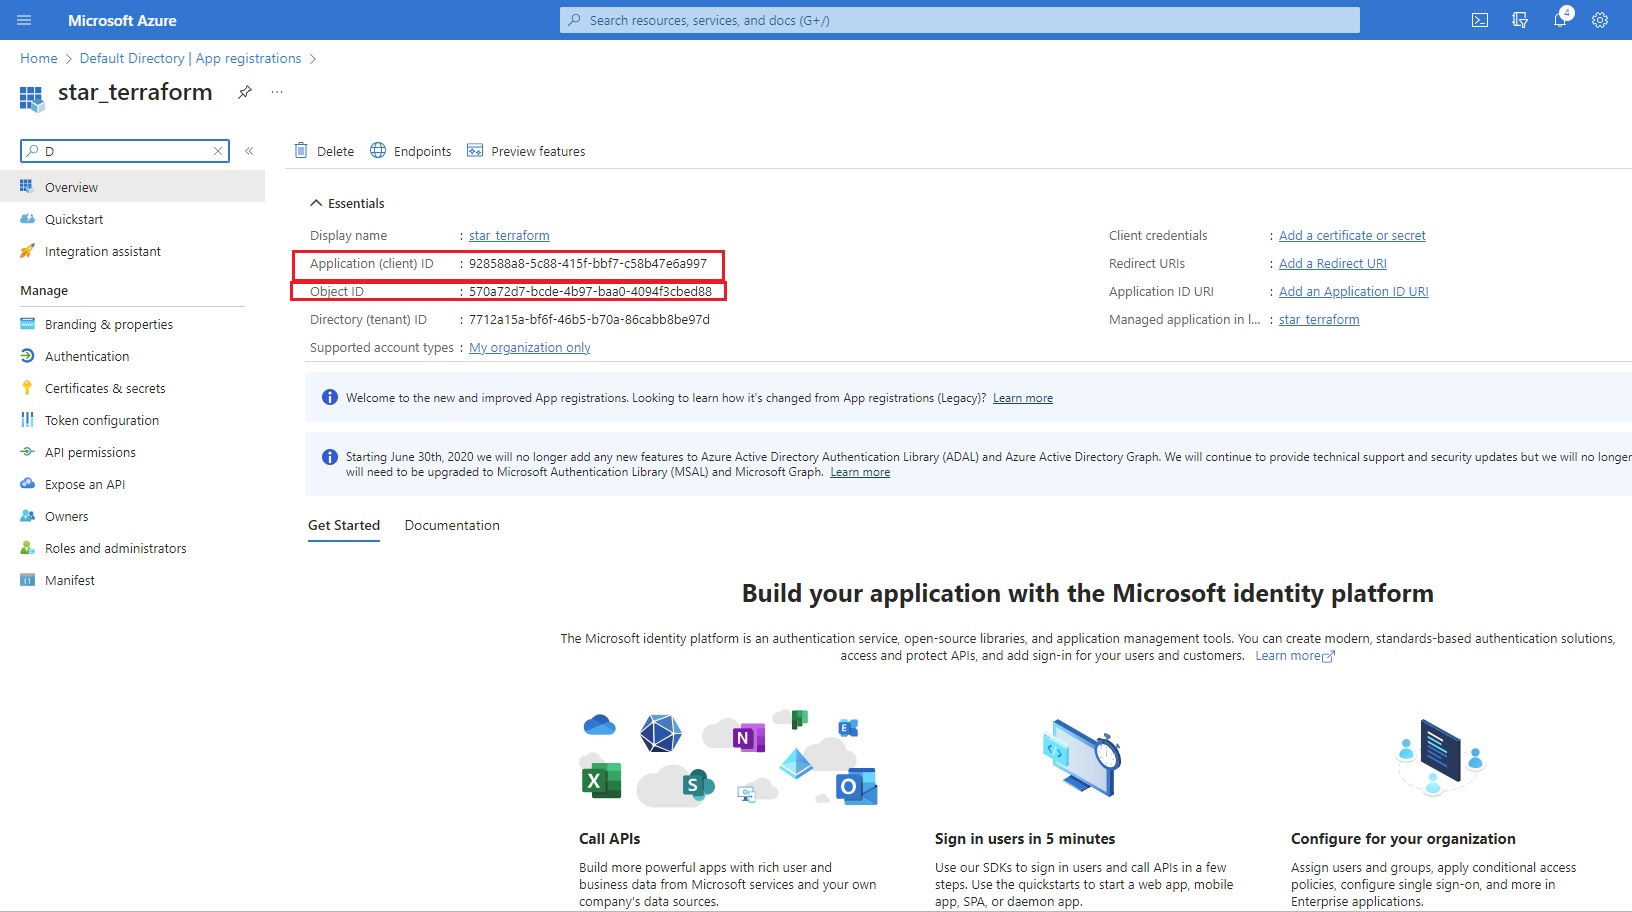Image resolution: width=1632 pixels, height=912 pixels.
Task: Click the Call APIs illustration
Action: pos(729,758)
